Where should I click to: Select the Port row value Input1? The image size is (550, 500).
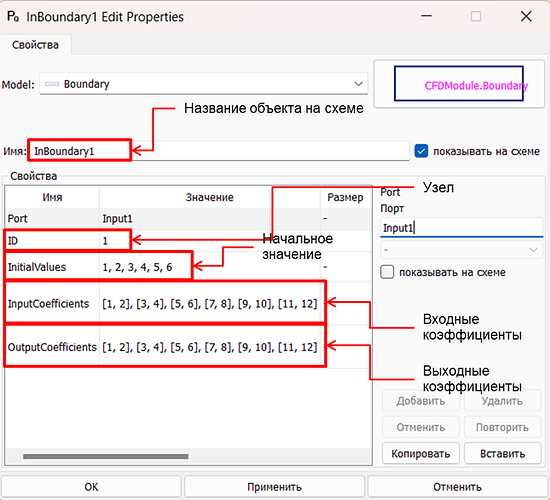coord(210,219)
